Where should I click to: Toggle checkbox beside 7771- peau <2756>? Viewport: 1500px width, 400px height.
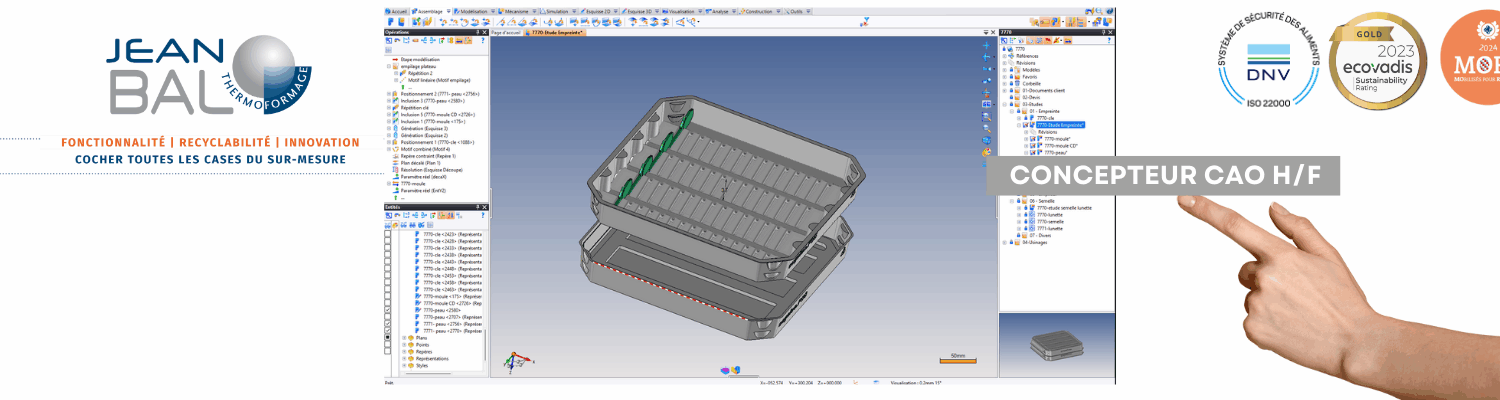(388, 324)
